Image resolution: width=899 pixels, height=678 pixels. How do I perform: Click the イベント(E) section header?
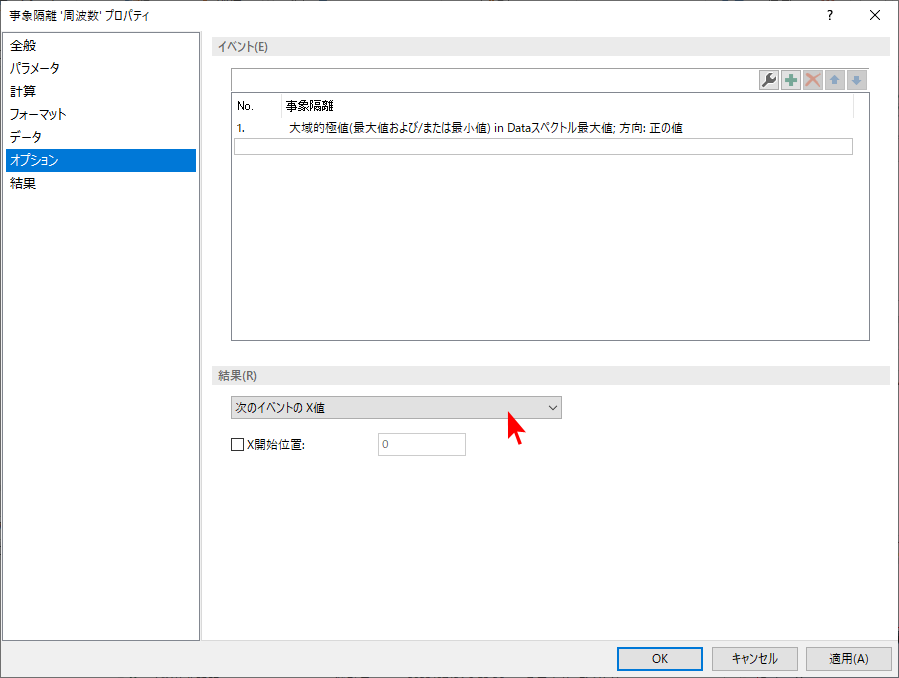550,46
